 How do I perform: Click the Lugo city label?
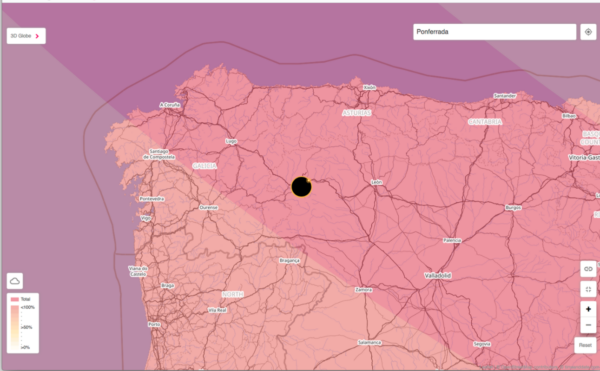(231, 141)
